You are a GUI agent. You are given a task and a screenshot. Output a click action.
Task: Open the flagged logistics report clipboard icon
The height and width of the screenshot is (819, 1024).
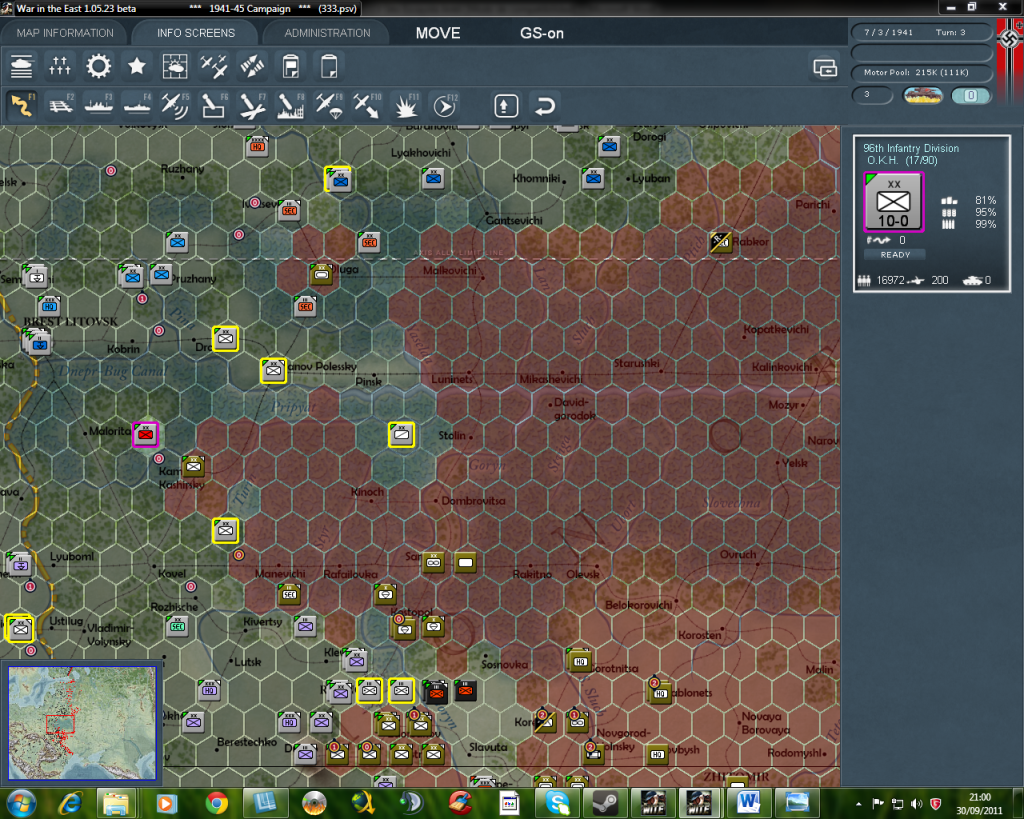[x=291, y=66]
